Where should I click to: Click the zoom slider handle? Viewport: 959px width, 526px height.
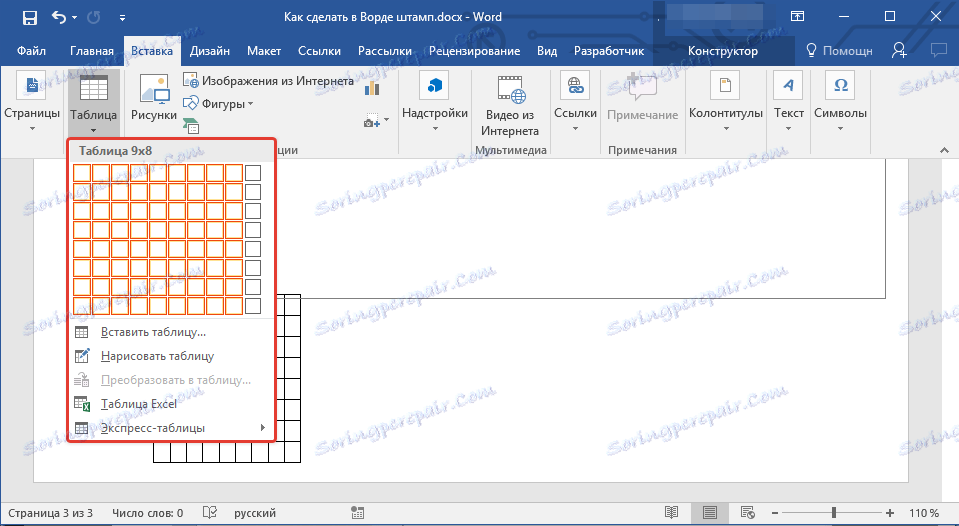pyautogui.click(x=834, y=513)
